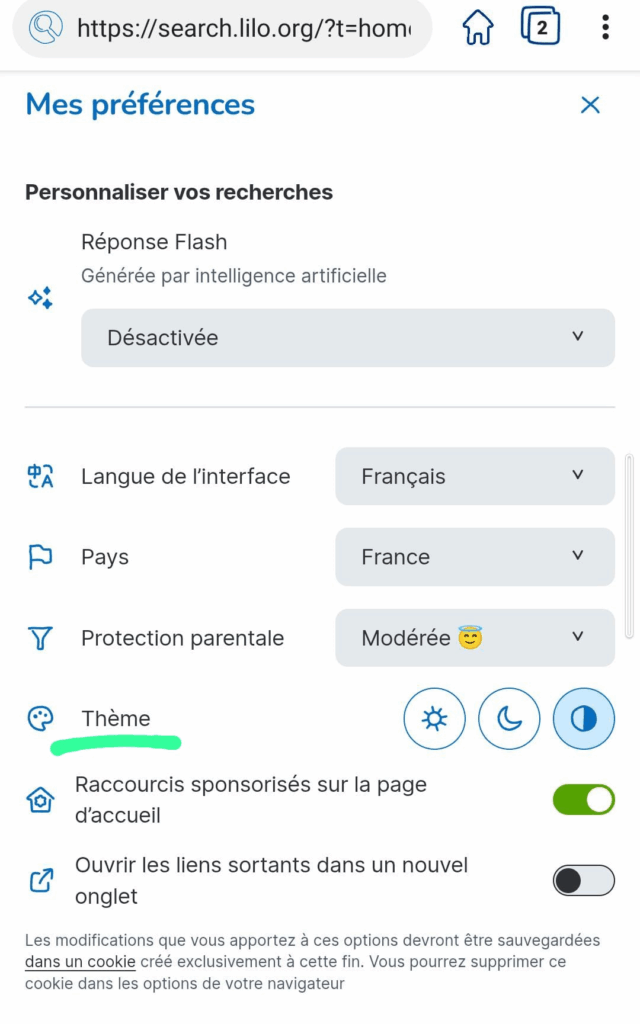Viewport: 640px width, 1024px height.
Task: Expand the Protection parentale Modérée dropdown
Action: pyautogui.click(x=474, y=638)
